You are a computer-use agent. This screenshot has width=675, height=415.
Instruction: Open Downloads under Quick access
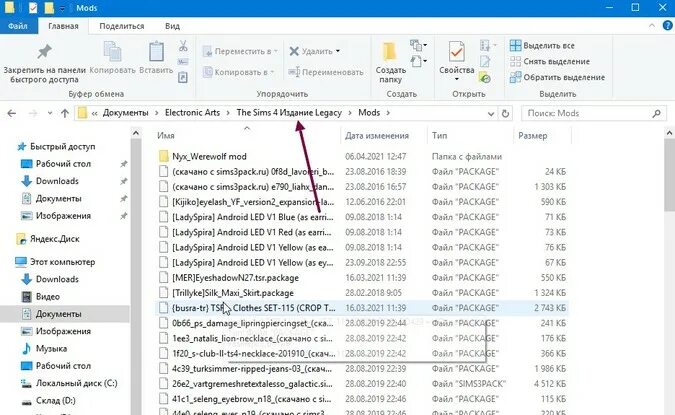point(57,181)
